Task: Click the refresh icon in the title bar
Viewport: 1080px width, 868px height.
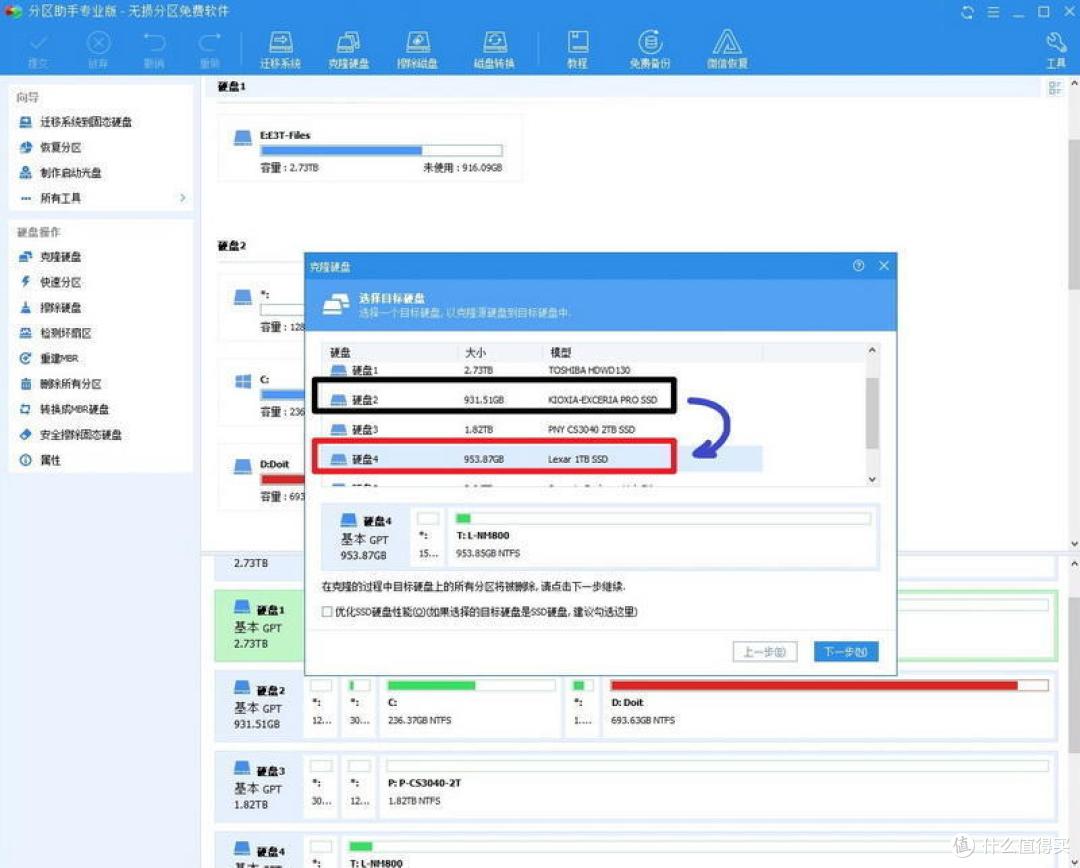Action: pos(966,11)
